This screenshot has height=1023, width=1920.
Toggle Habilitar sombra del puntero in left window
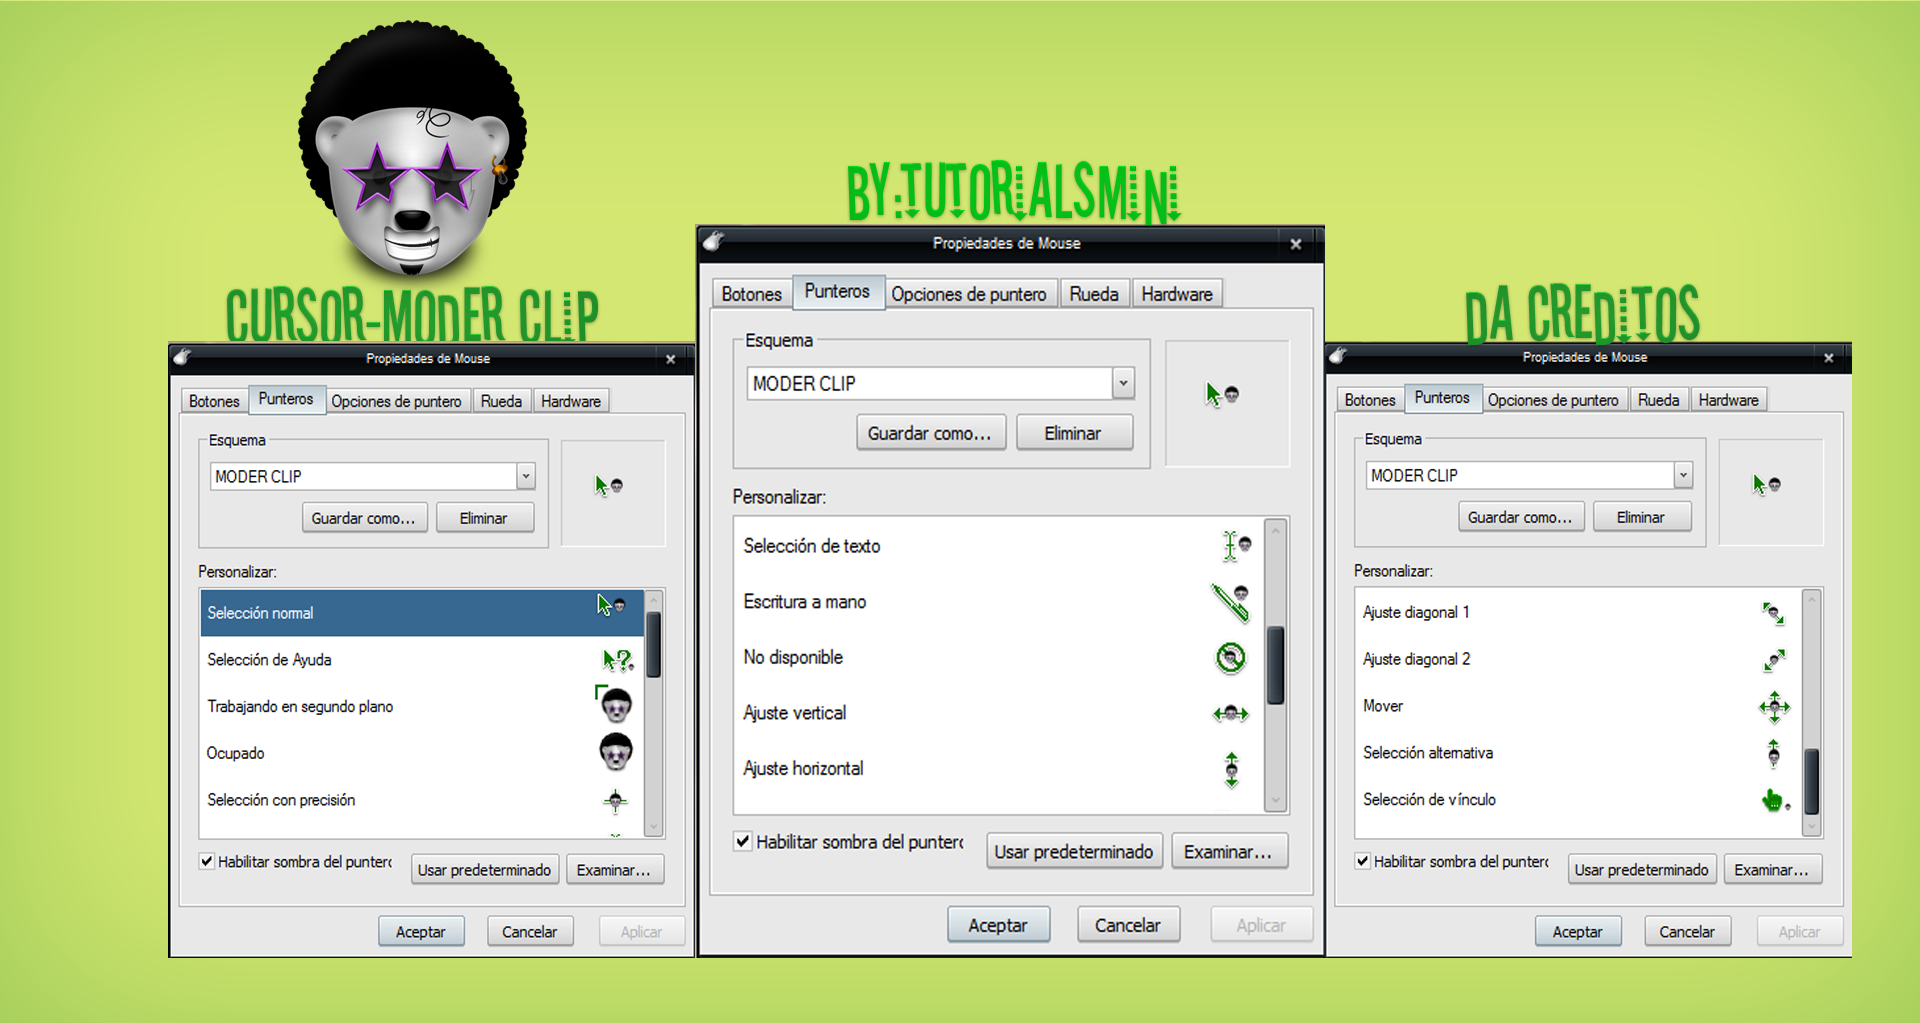coord(207,861)
